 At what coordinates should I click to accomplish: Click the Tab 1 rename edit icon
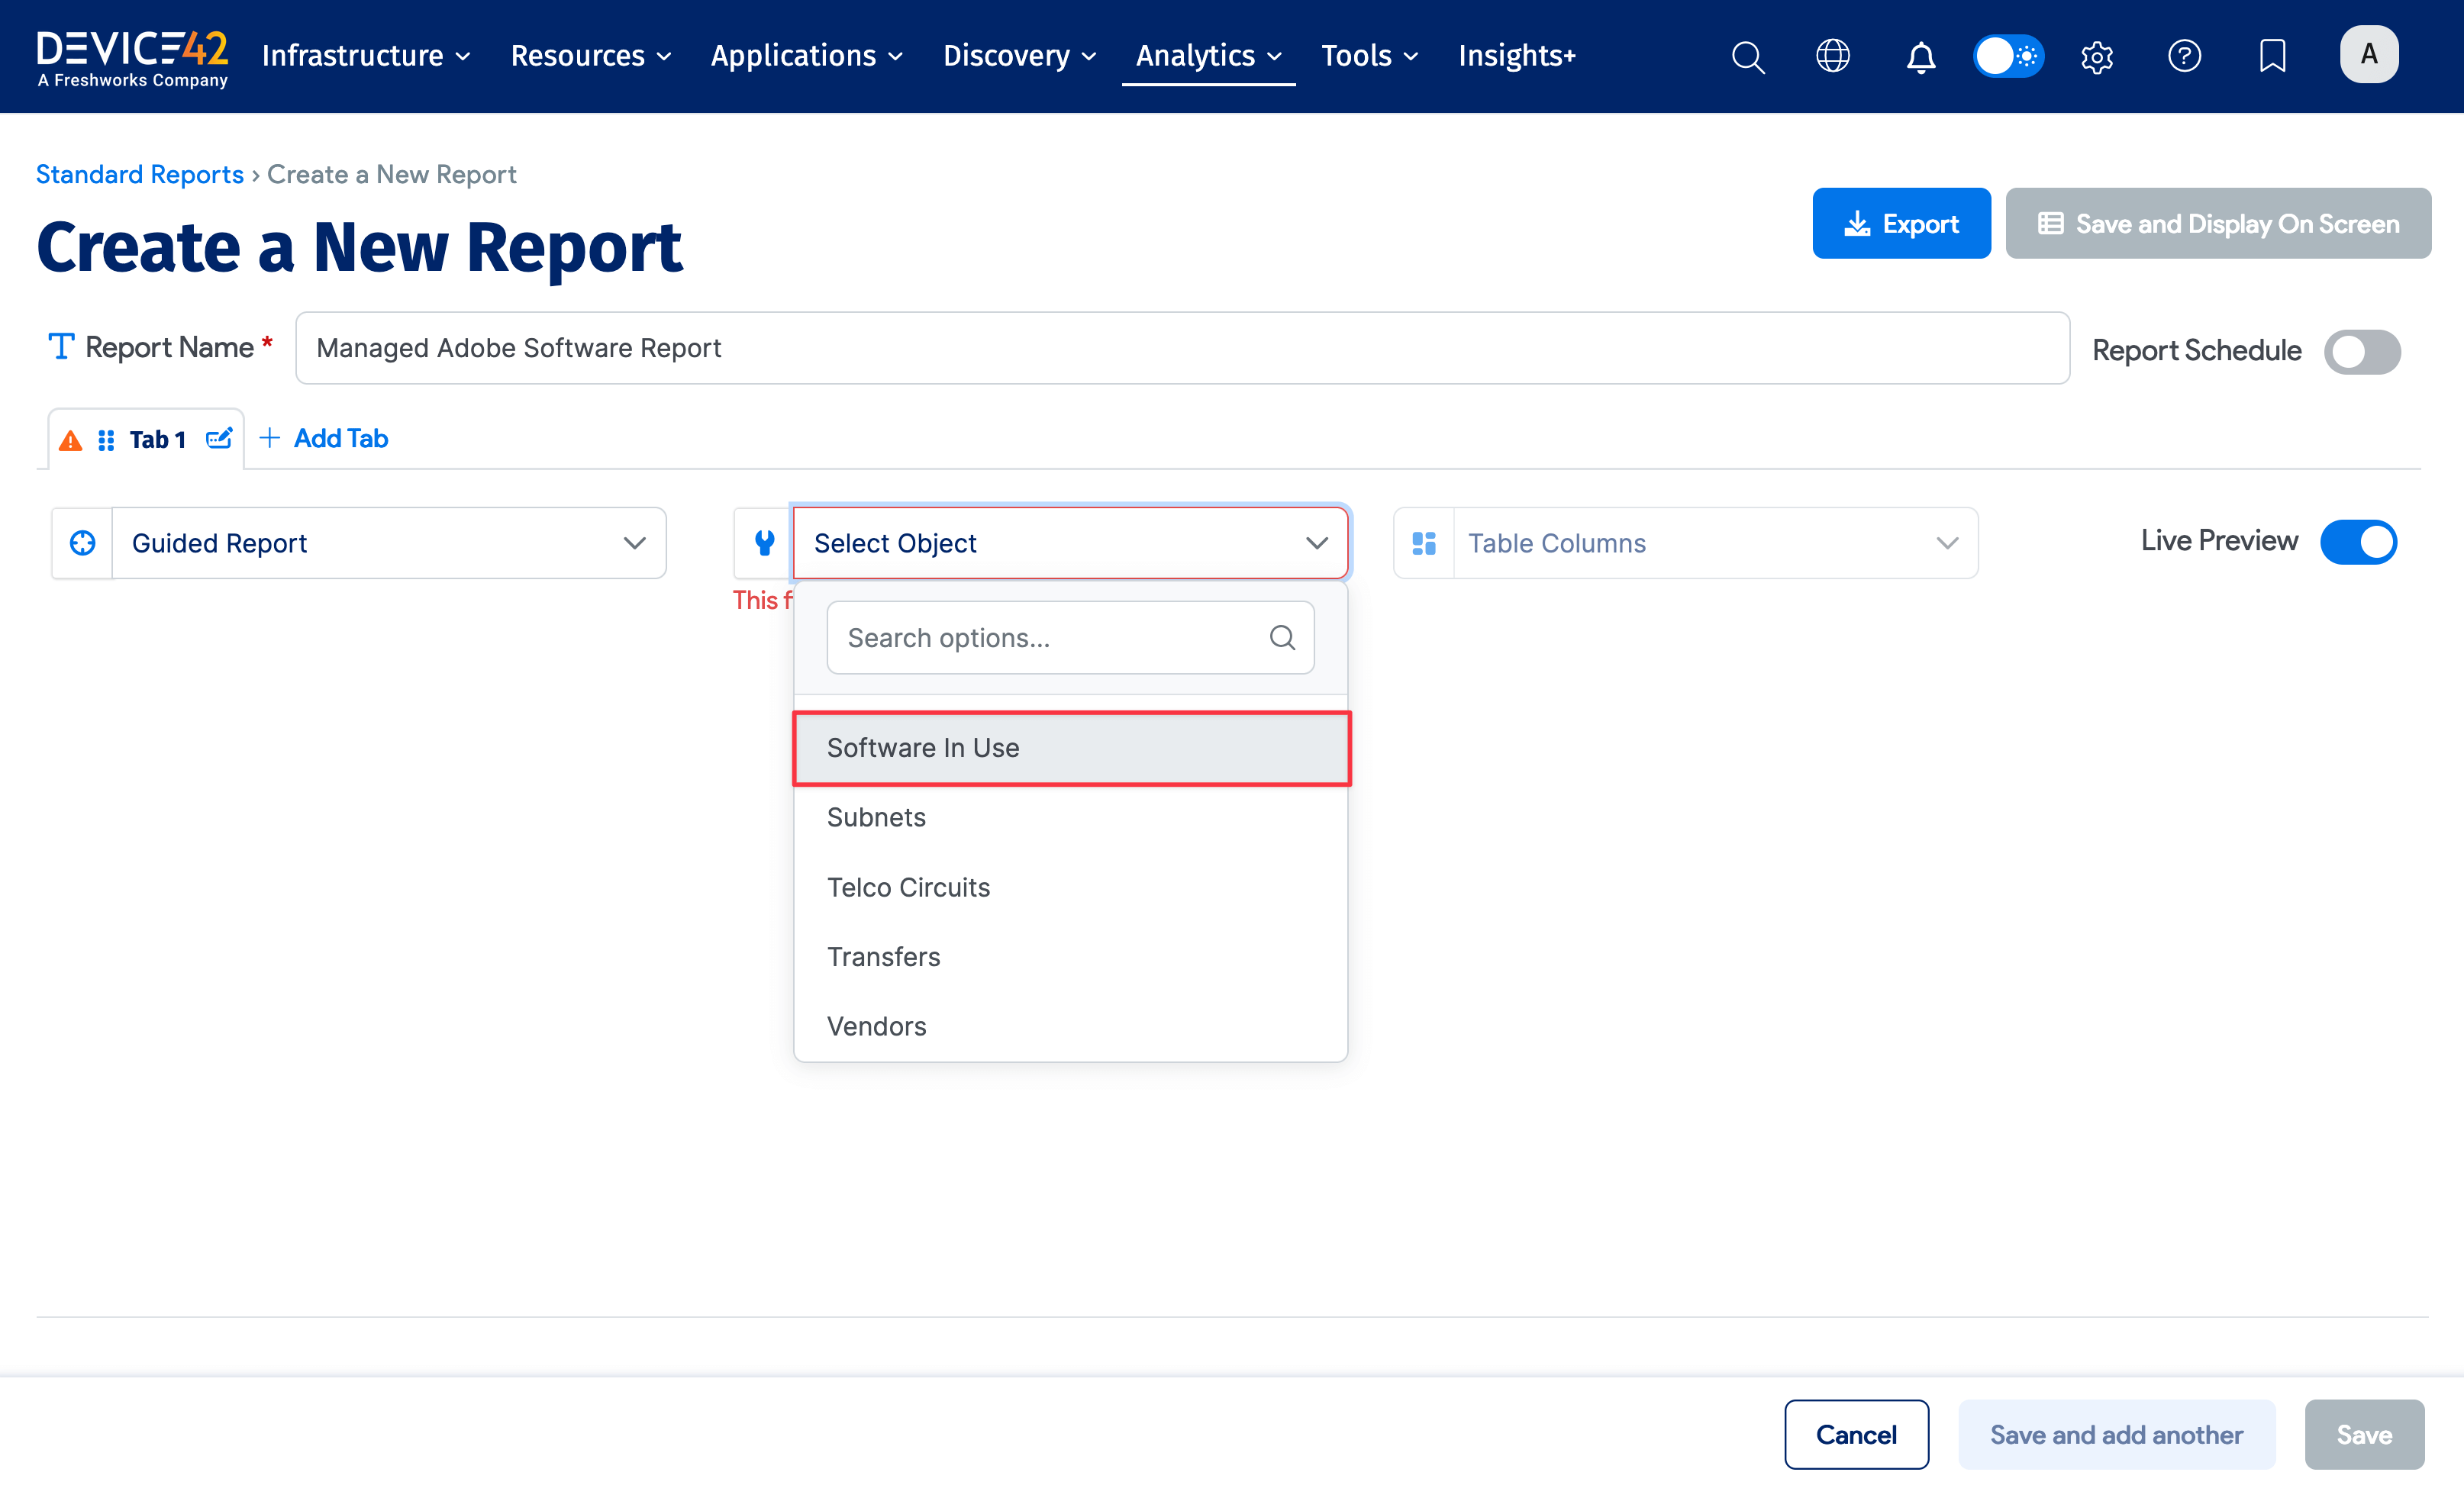pos(219,439)
